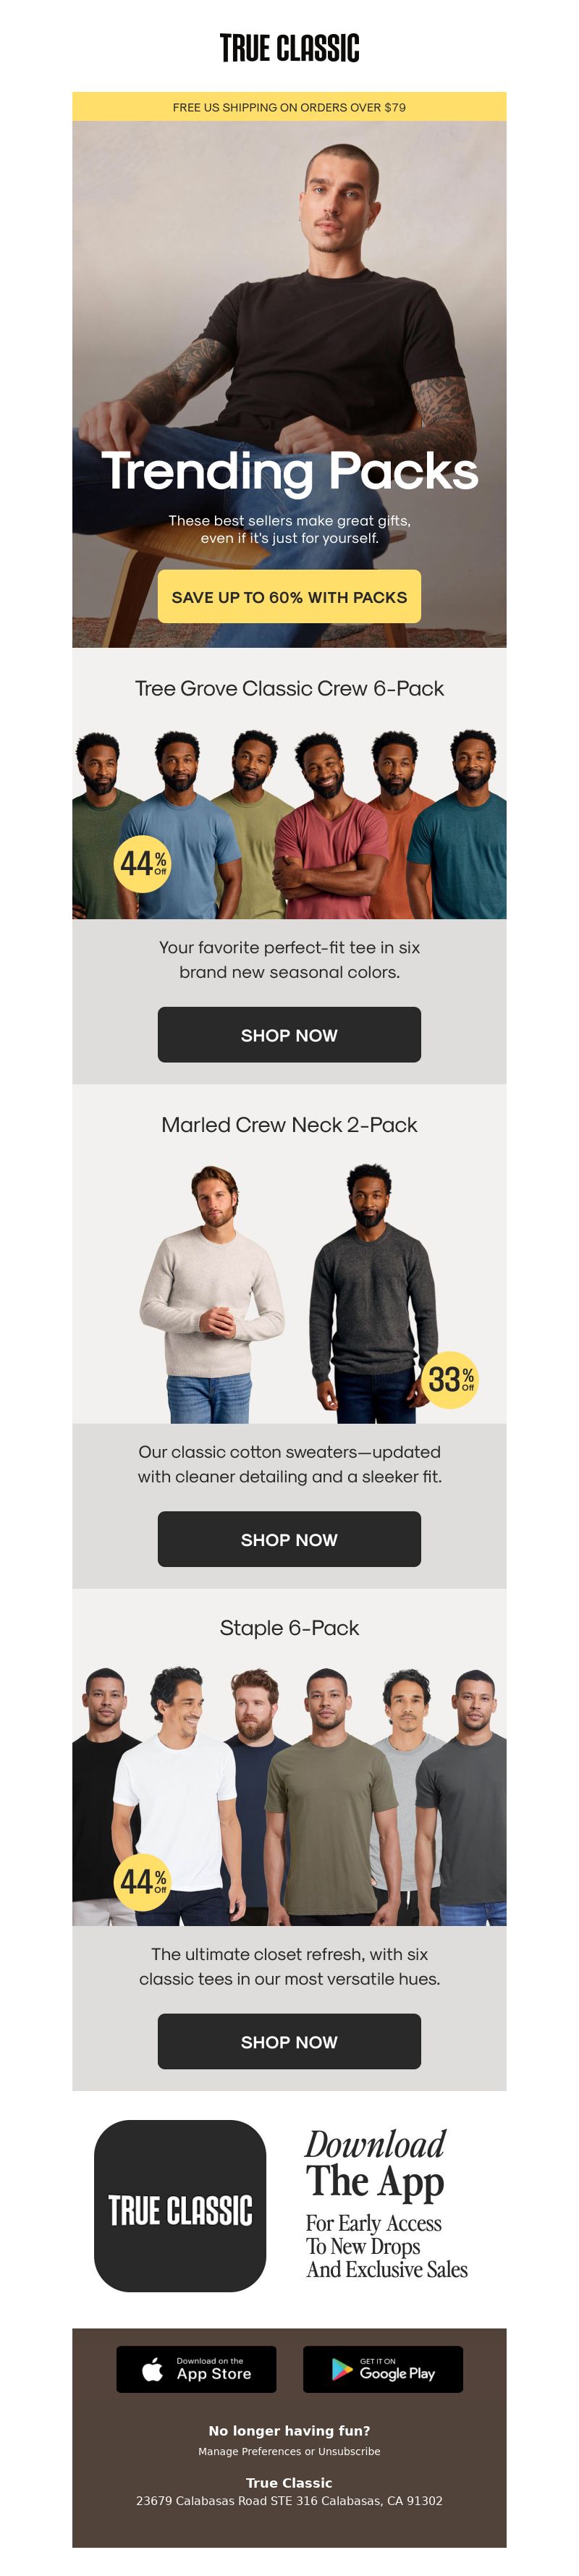This screenshot has height=2576, width=579.
Task: Click the Staple 6-Pack heading
Action: point(289,1628)
